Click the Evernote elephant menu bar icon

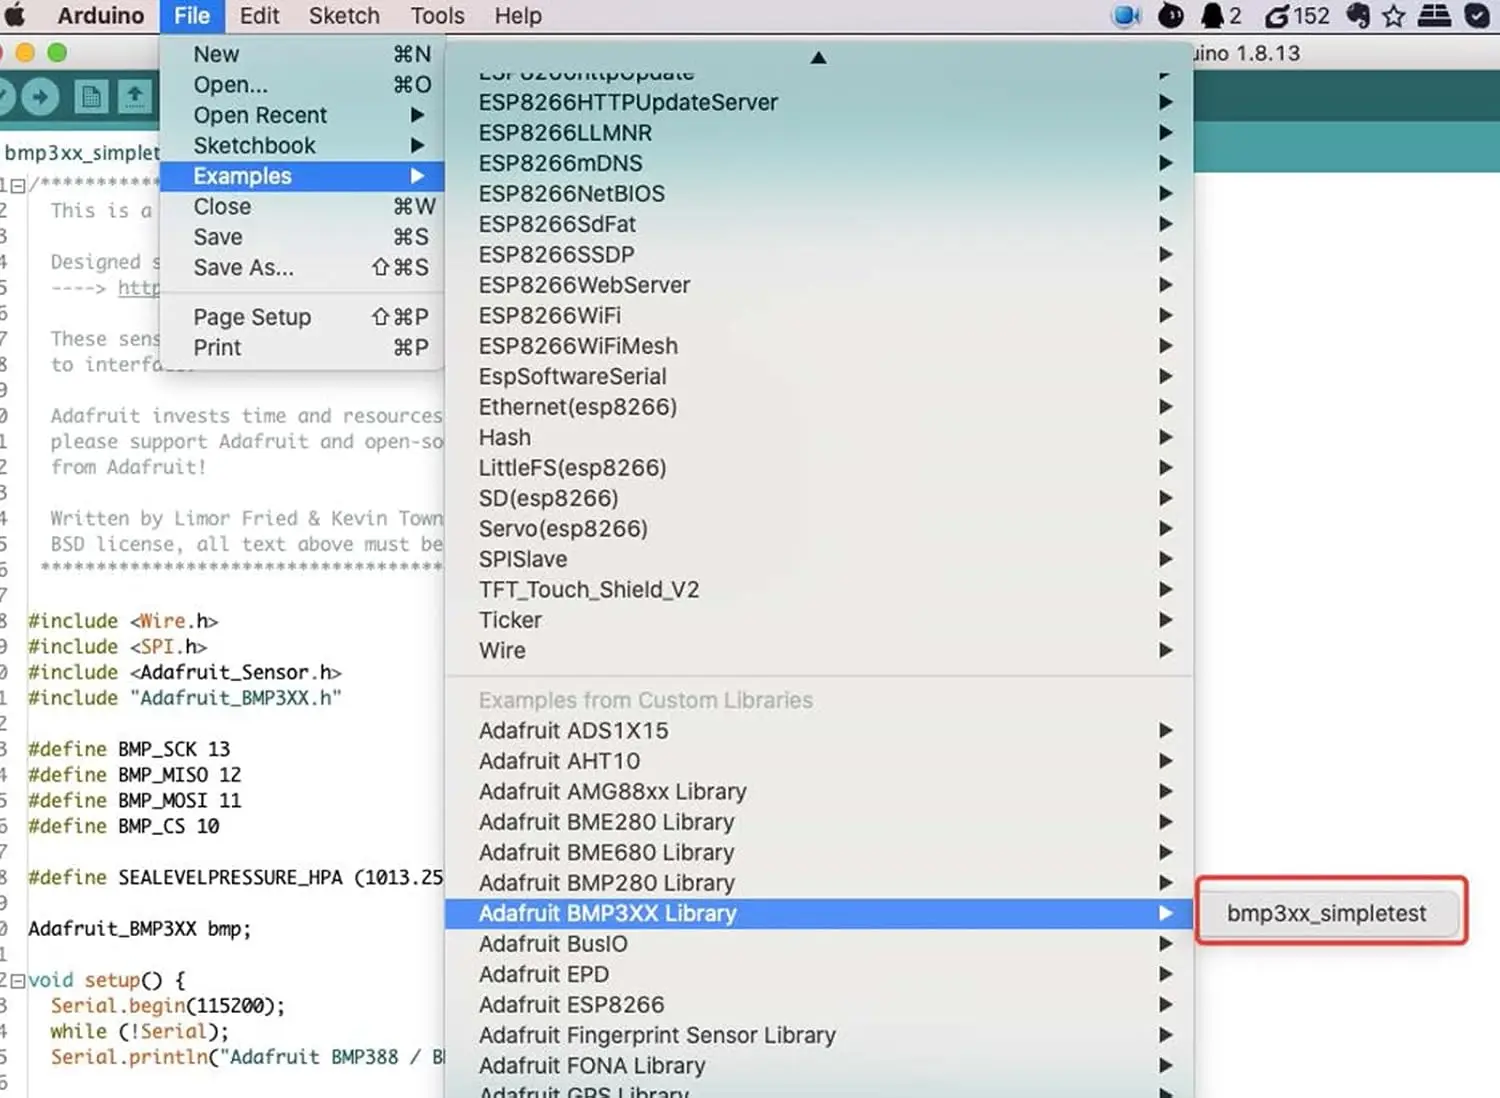[1357, 15]
